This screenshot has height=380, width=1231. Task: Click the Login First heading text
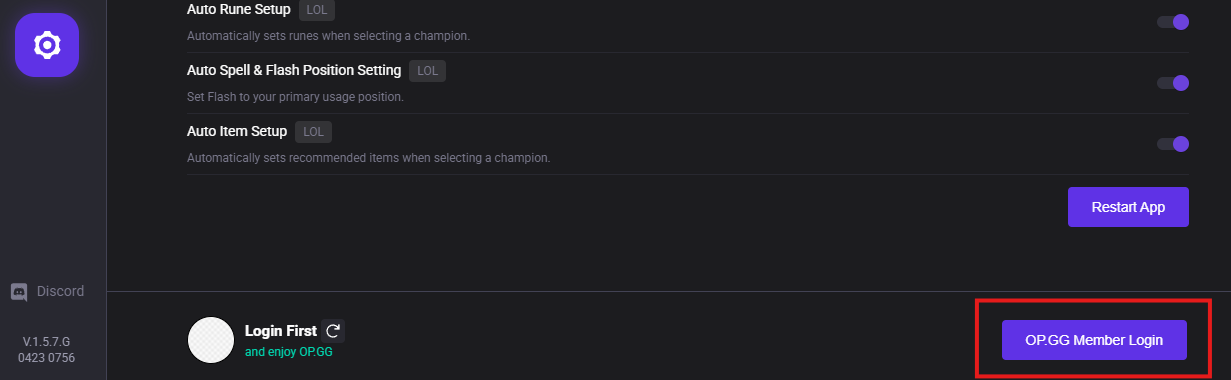(x=281, y=330)
